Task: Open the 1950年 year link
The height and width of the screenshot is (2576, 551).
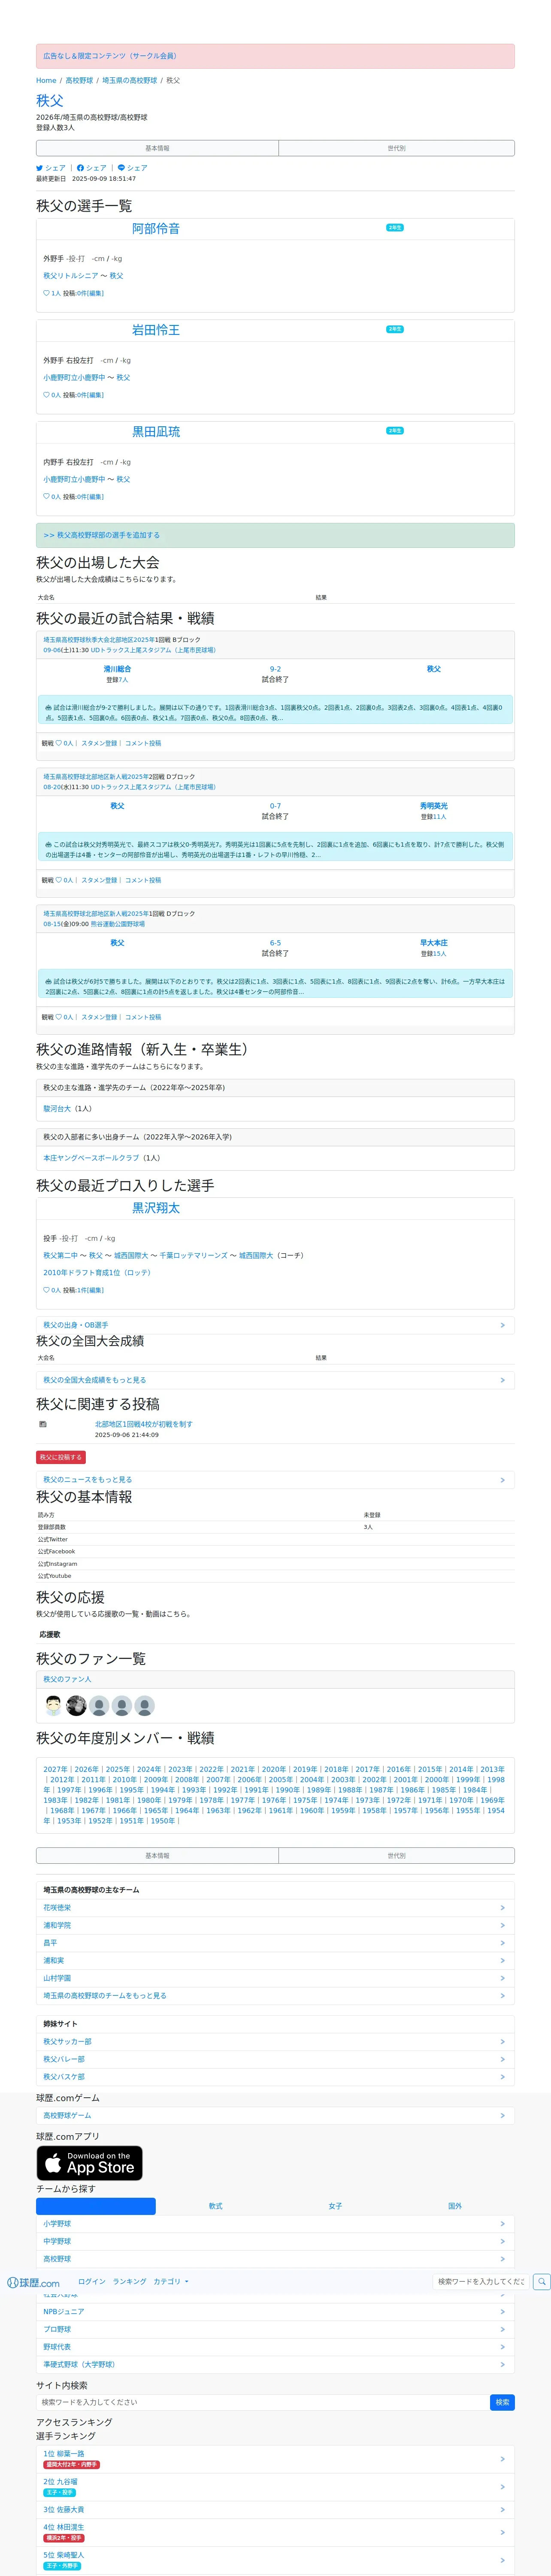Action: tap(162, 1821)
